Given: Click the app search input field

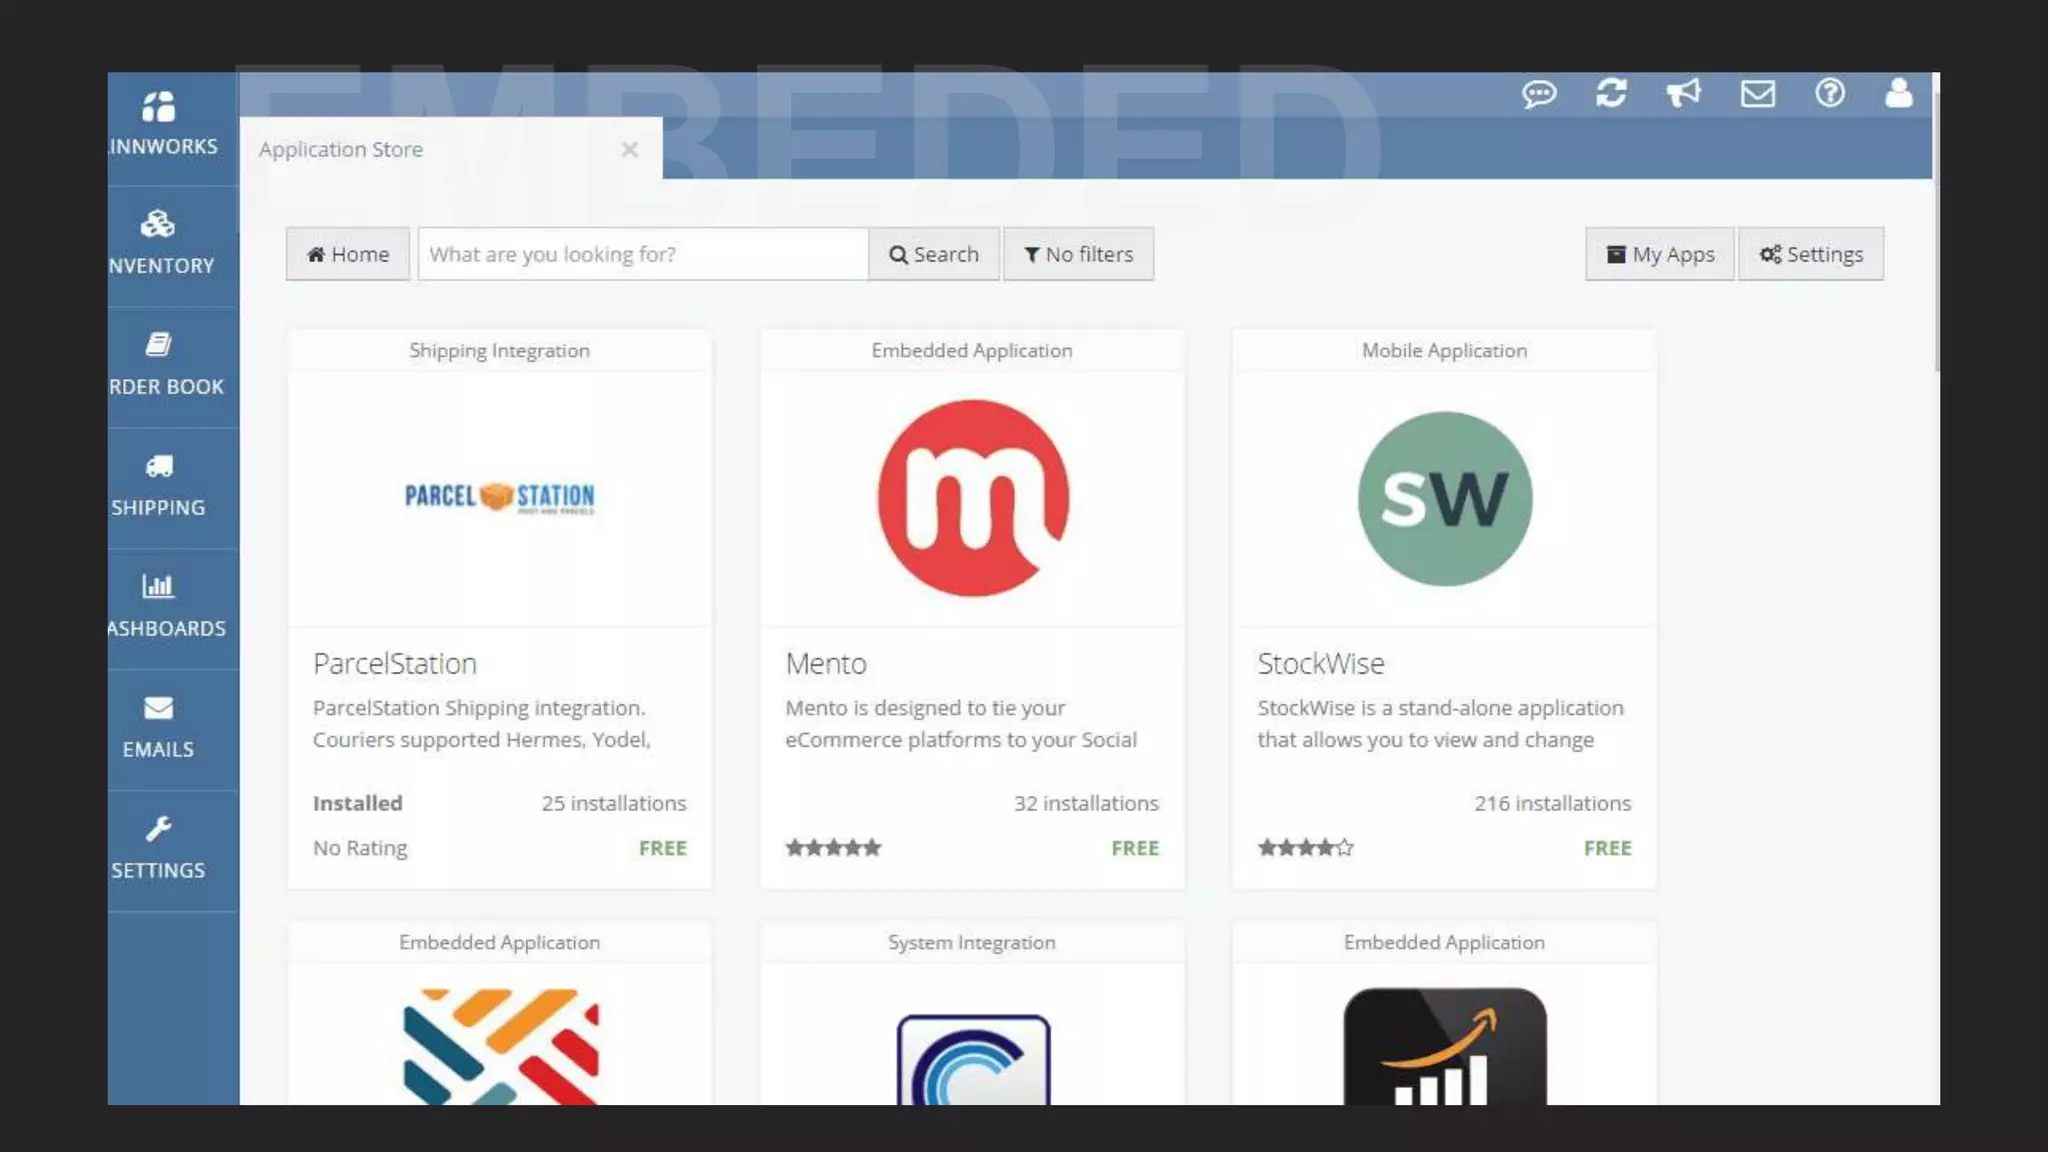Looking at the screenshot, I should click(642, 254).
